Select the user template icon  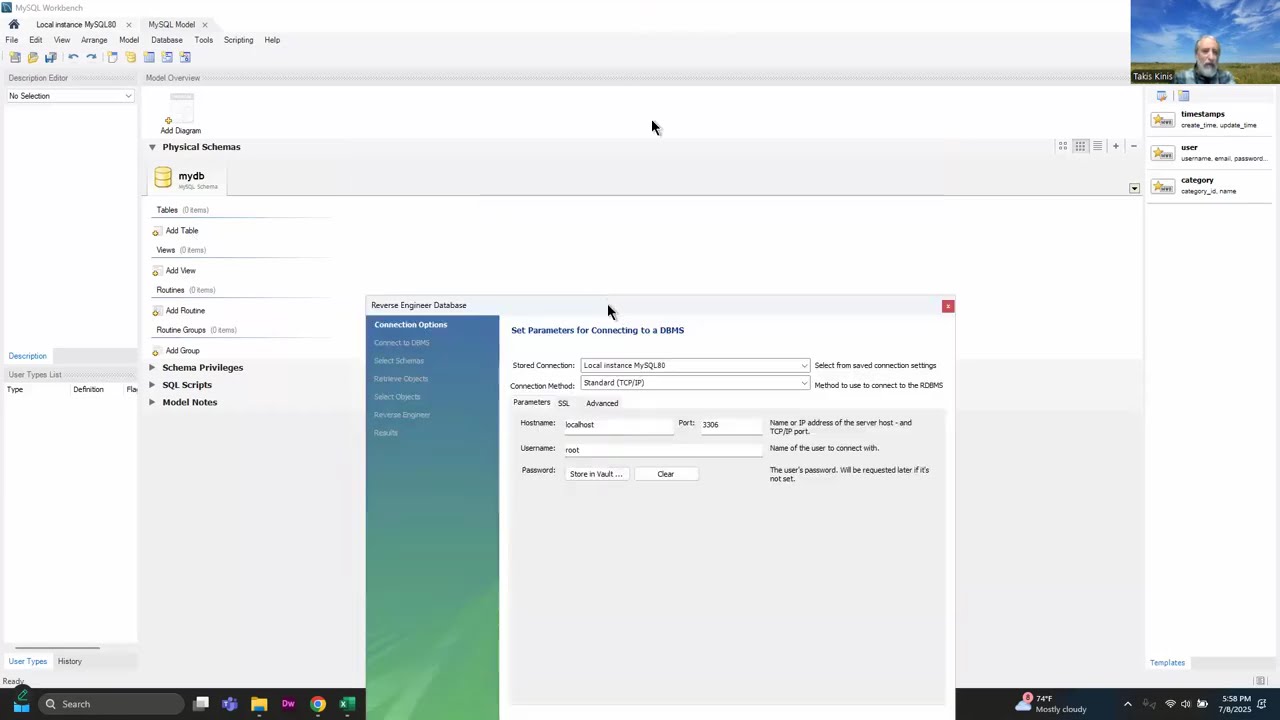click(1162, 153)
